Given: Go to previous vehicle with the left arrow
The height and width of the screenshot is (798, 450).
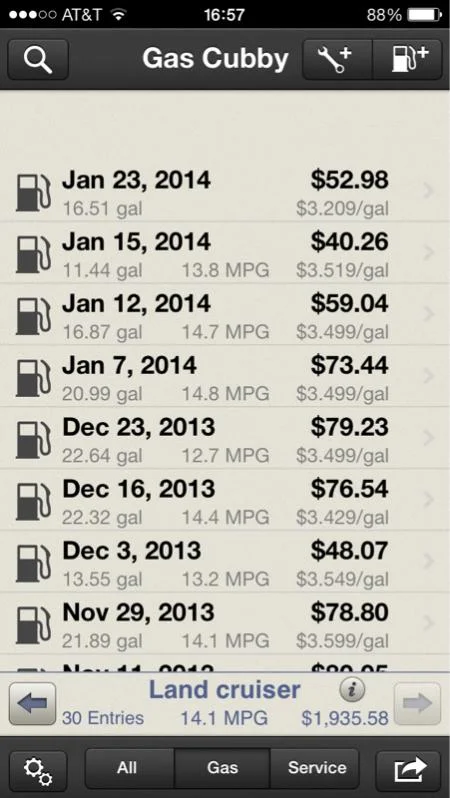Looking at the screenshot, I should point(32,704).
